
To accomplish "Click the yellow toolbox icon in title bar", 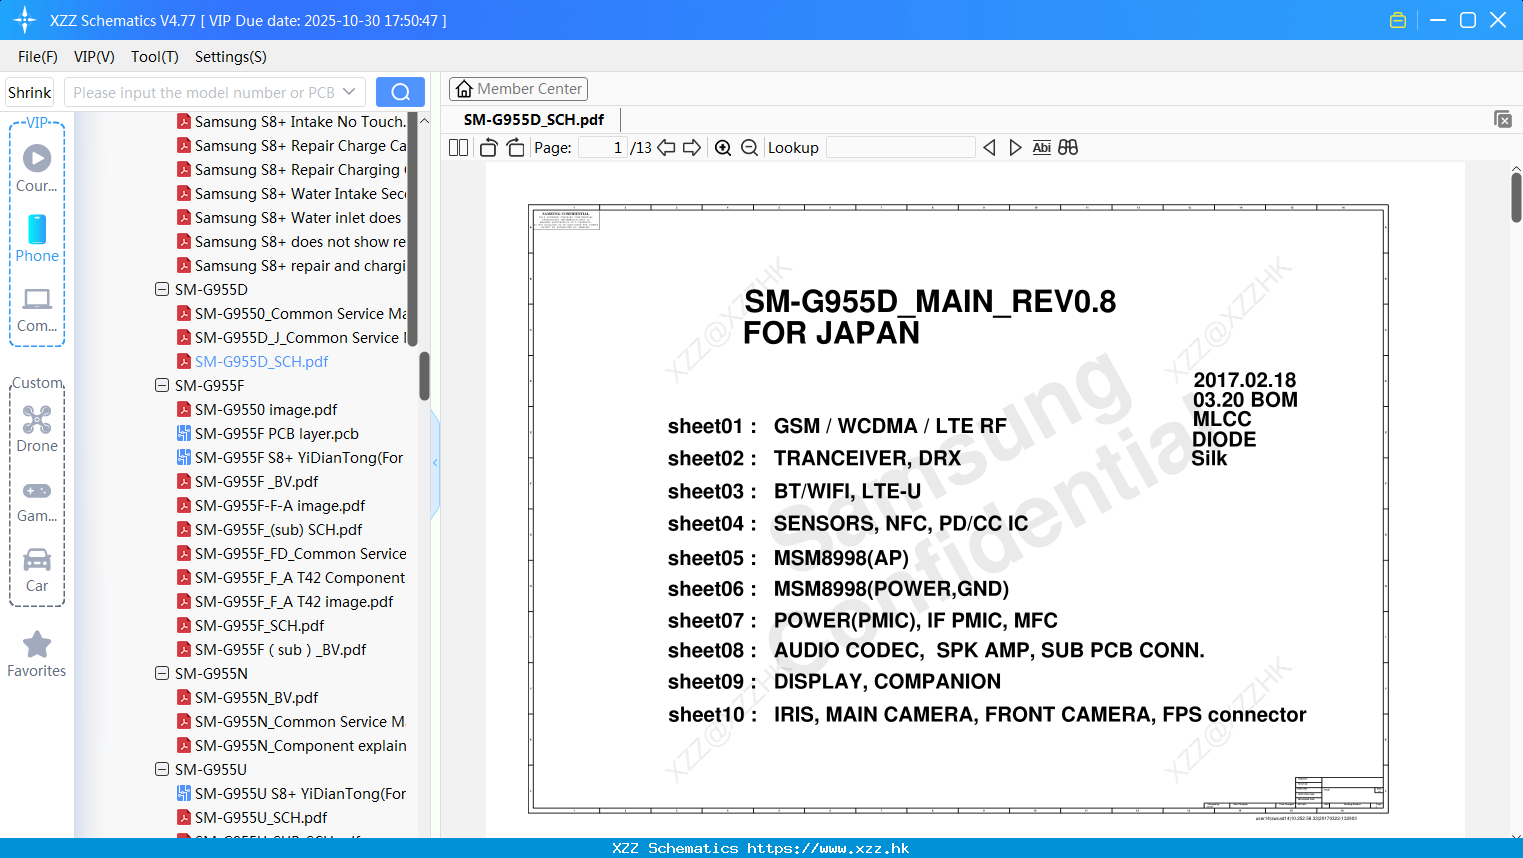I will [x=1398, y=20].
